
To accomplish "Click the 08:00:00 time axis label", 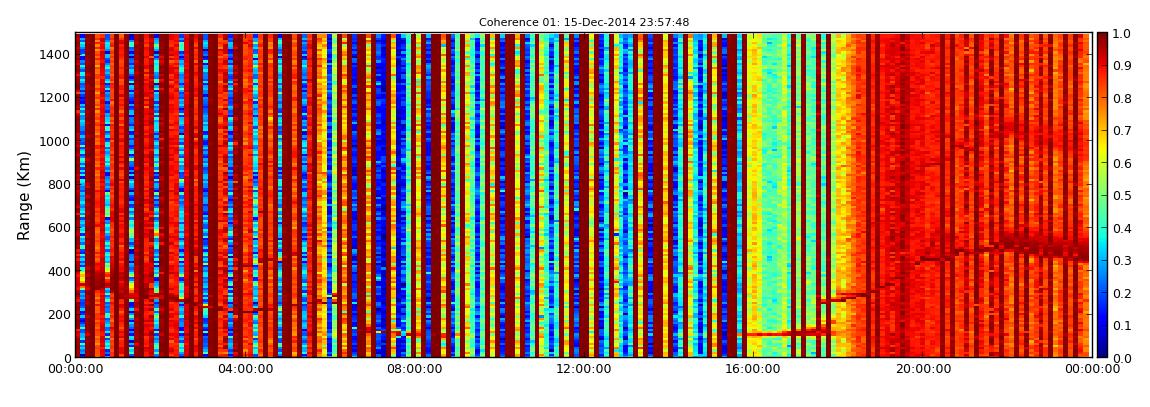I will (414, 369).
